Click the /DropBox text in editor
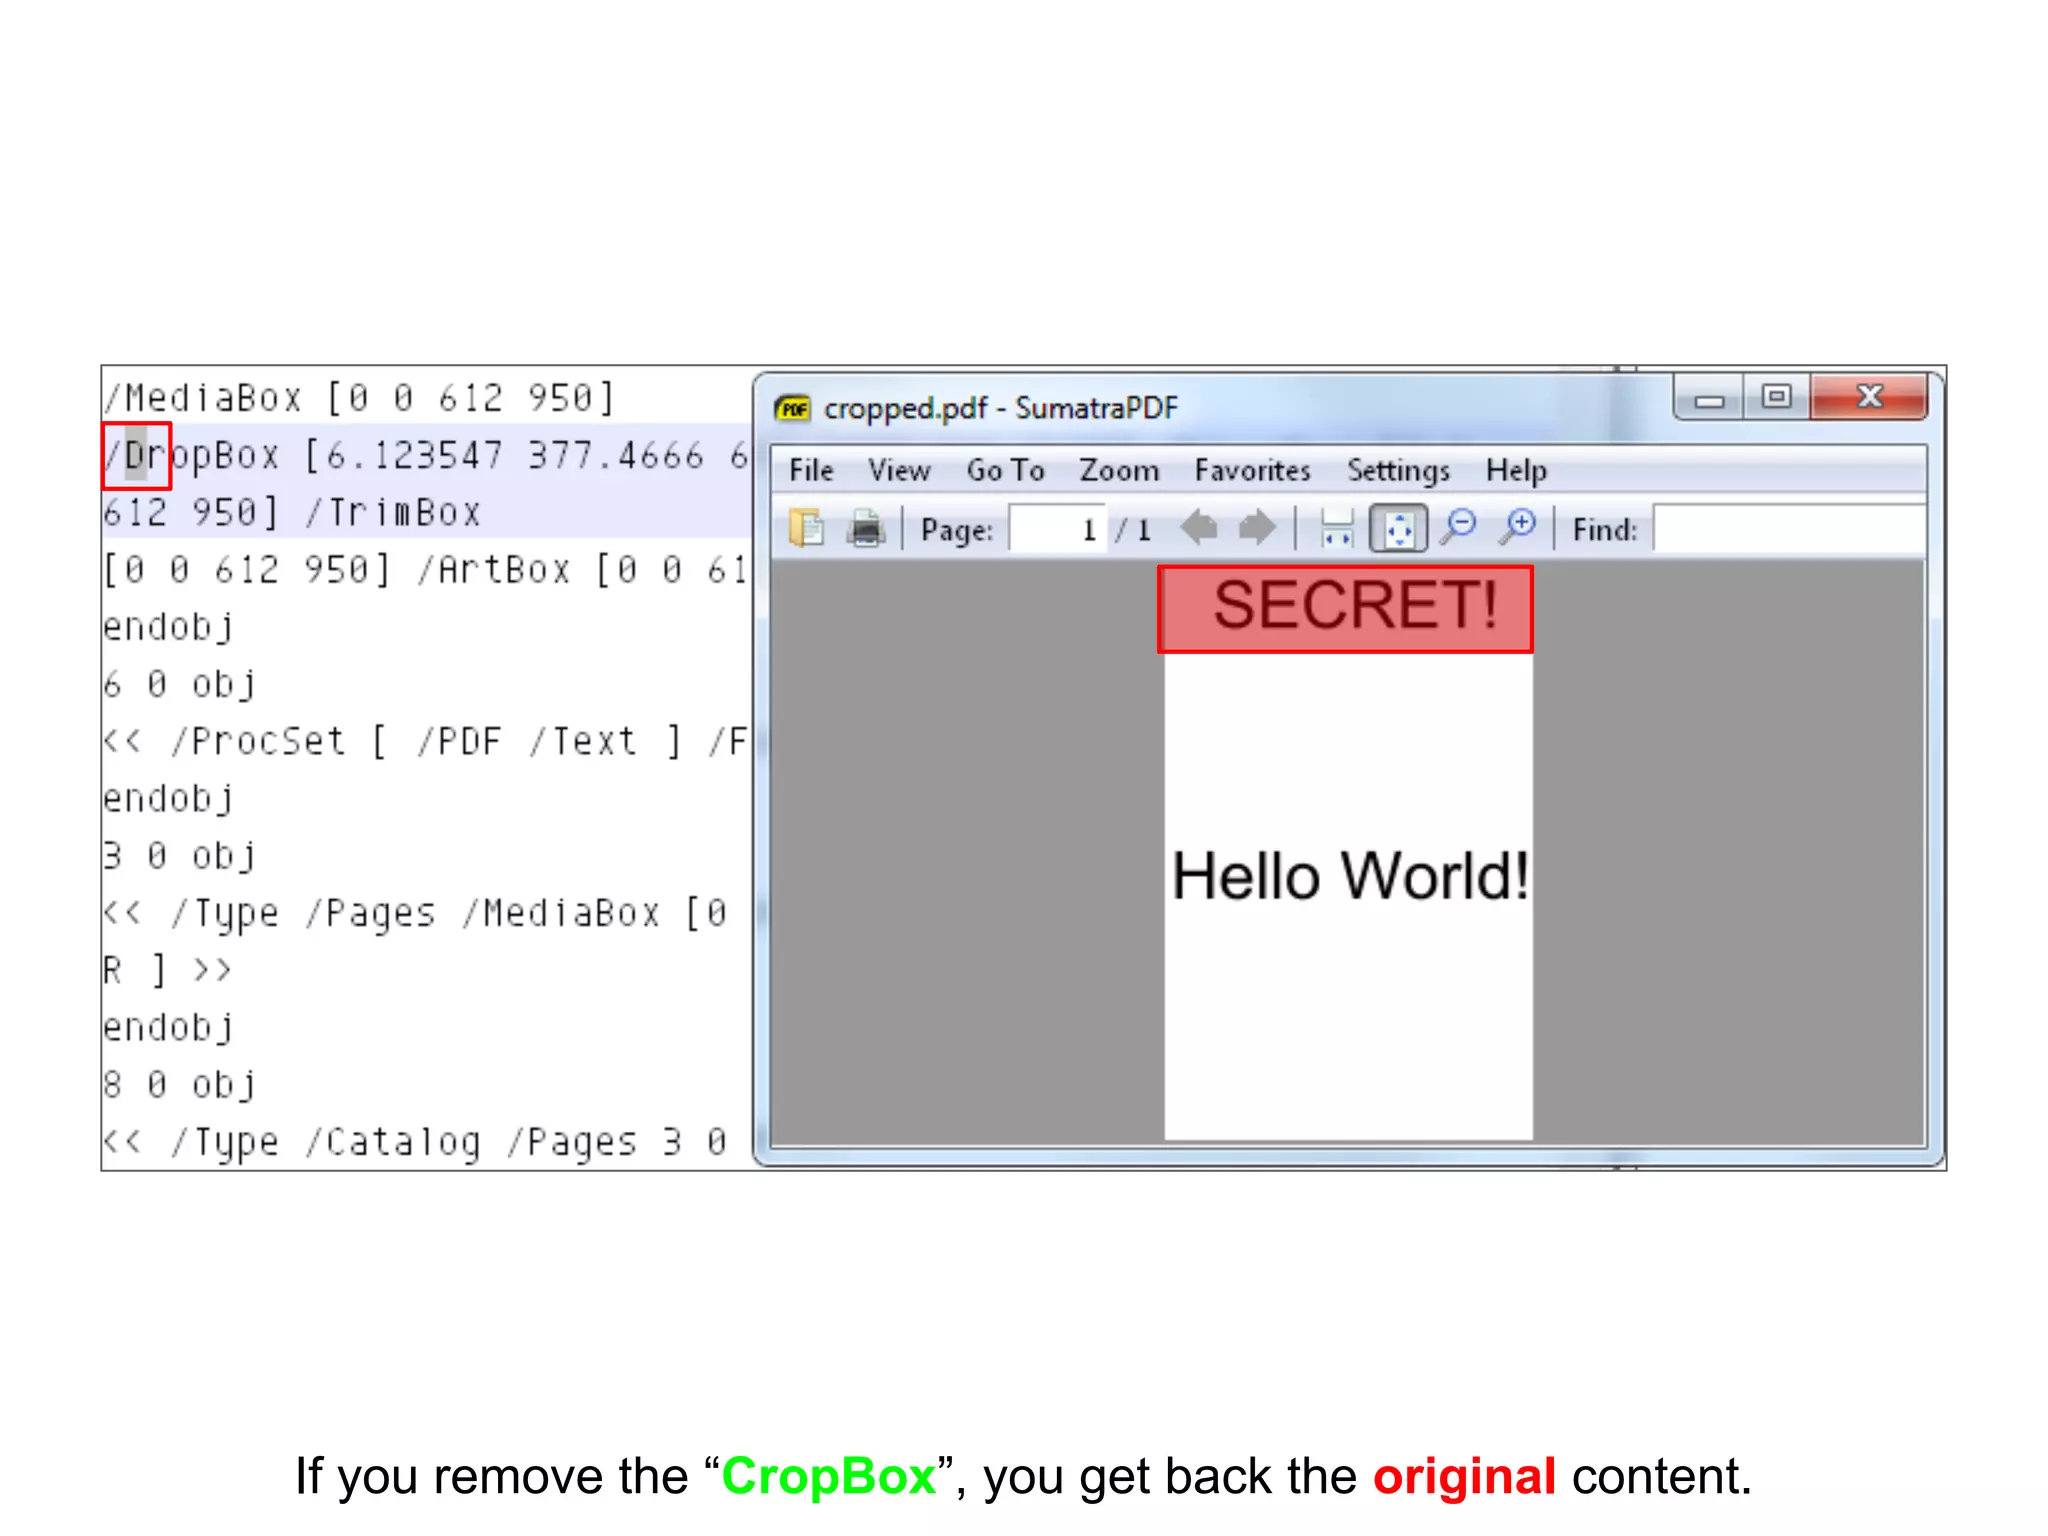The image size is (2048, 1536). (x=192, y=456)
